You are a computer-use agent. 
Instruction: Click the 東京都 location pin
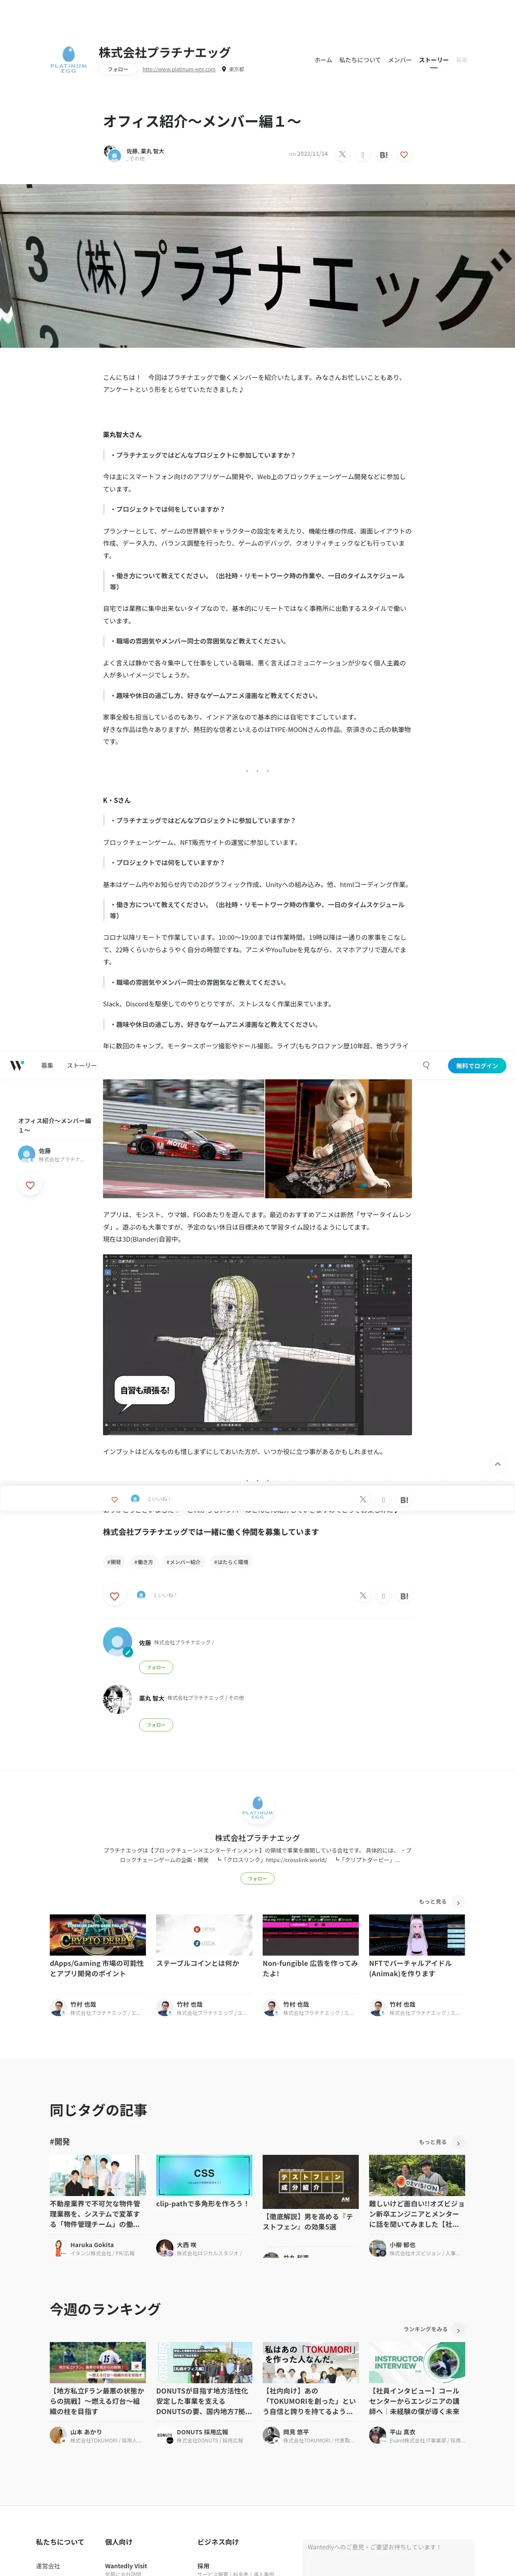coord(224,70)
